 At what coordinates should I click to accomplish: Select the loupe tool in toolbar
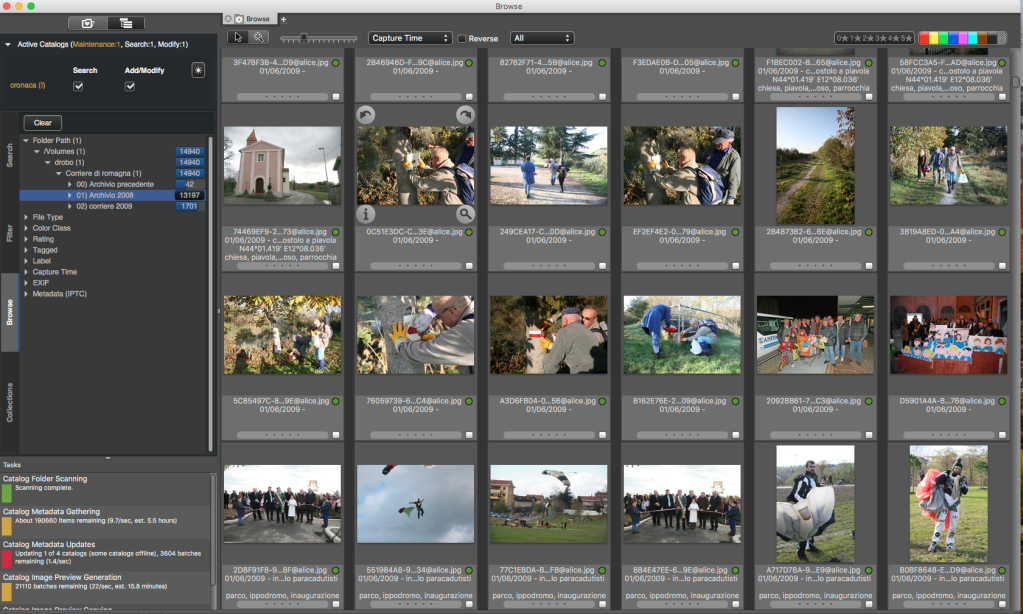pyautogui.click(x=258, y=38)
